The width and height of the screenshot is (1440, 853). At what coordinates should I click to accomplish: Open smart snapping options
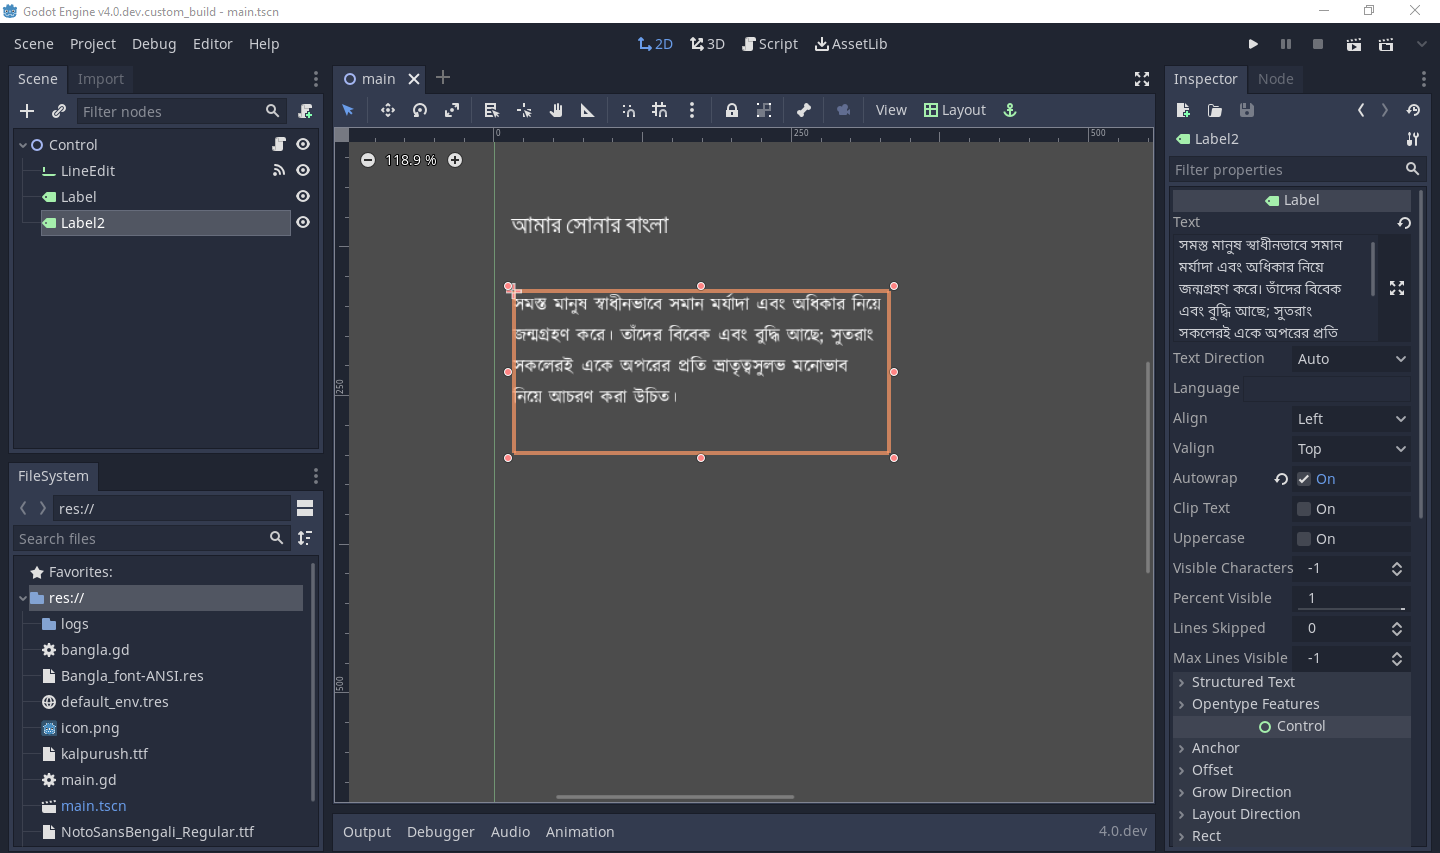[x=692, y=110]
